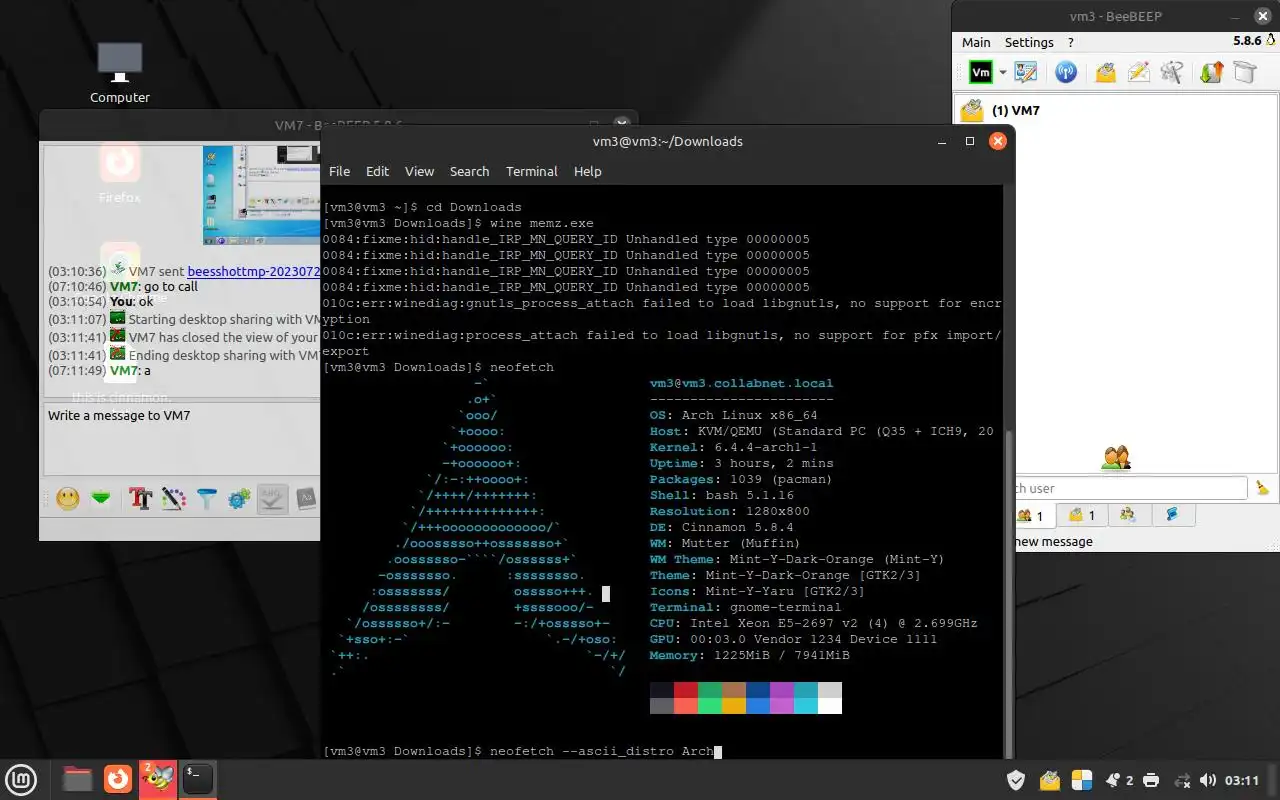Click the broom clear-search icon
Viewport: 1280px width, 800px height.
(1262, 488)
